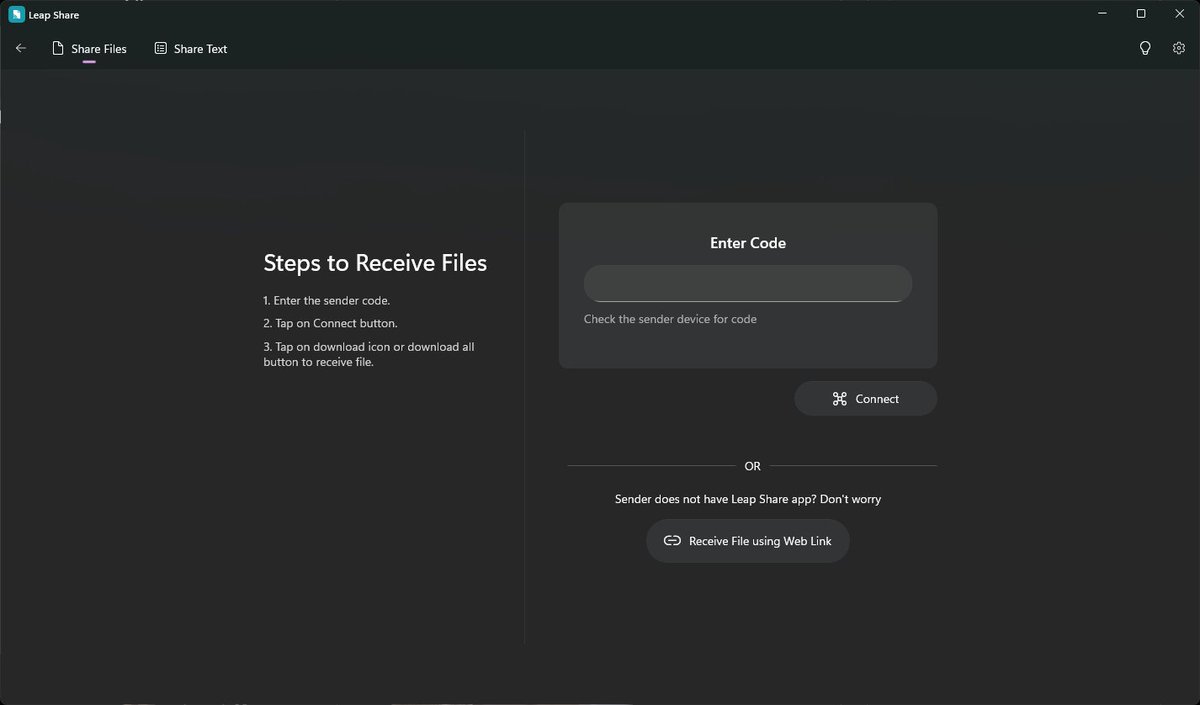
Task: Open the Share Files tab
Action: (x=89, y=48)
